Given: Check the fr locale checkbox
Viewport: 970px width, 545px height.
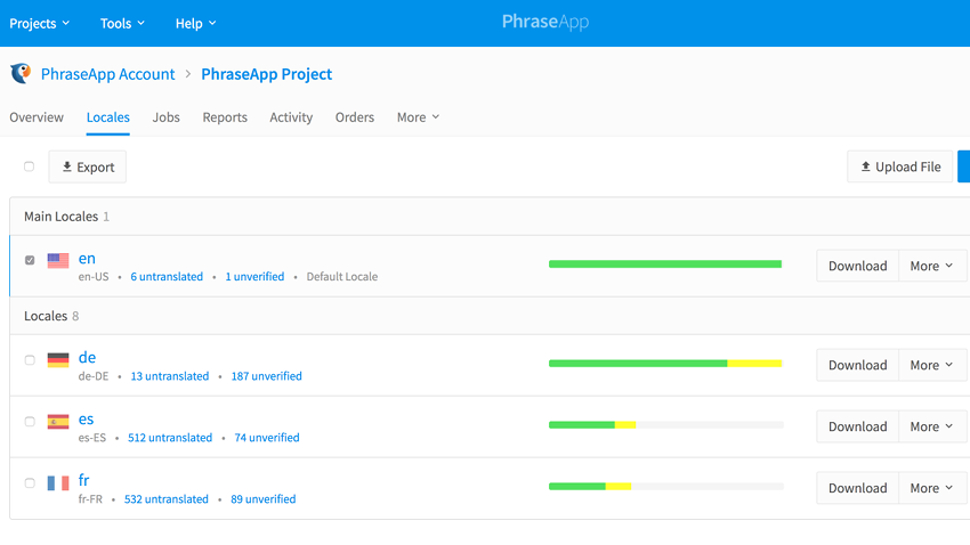Looking at the screenshot, I should (30, 483).
